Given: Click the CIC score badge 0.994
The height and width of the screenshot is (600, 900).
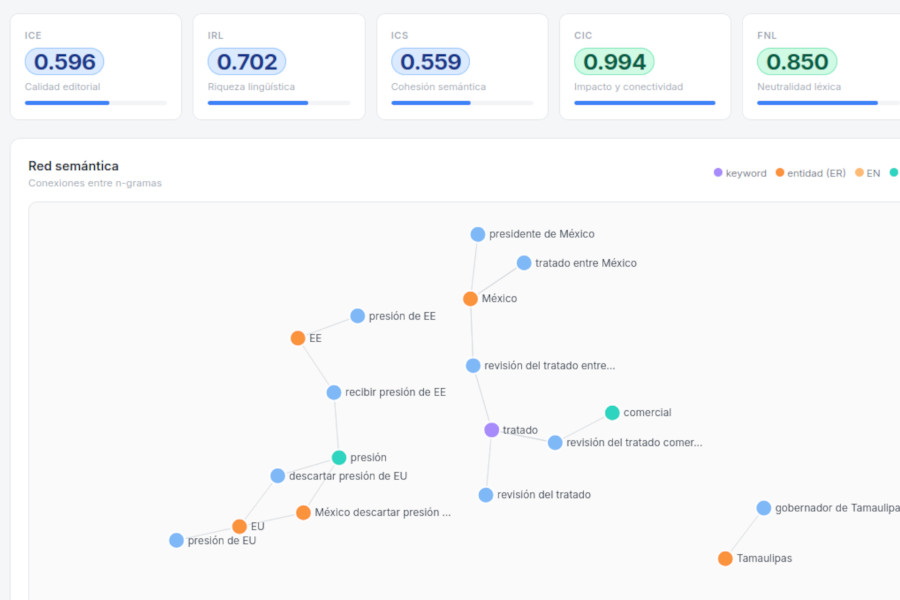Looking at the screenshot, I should click(x=613, y=62).
